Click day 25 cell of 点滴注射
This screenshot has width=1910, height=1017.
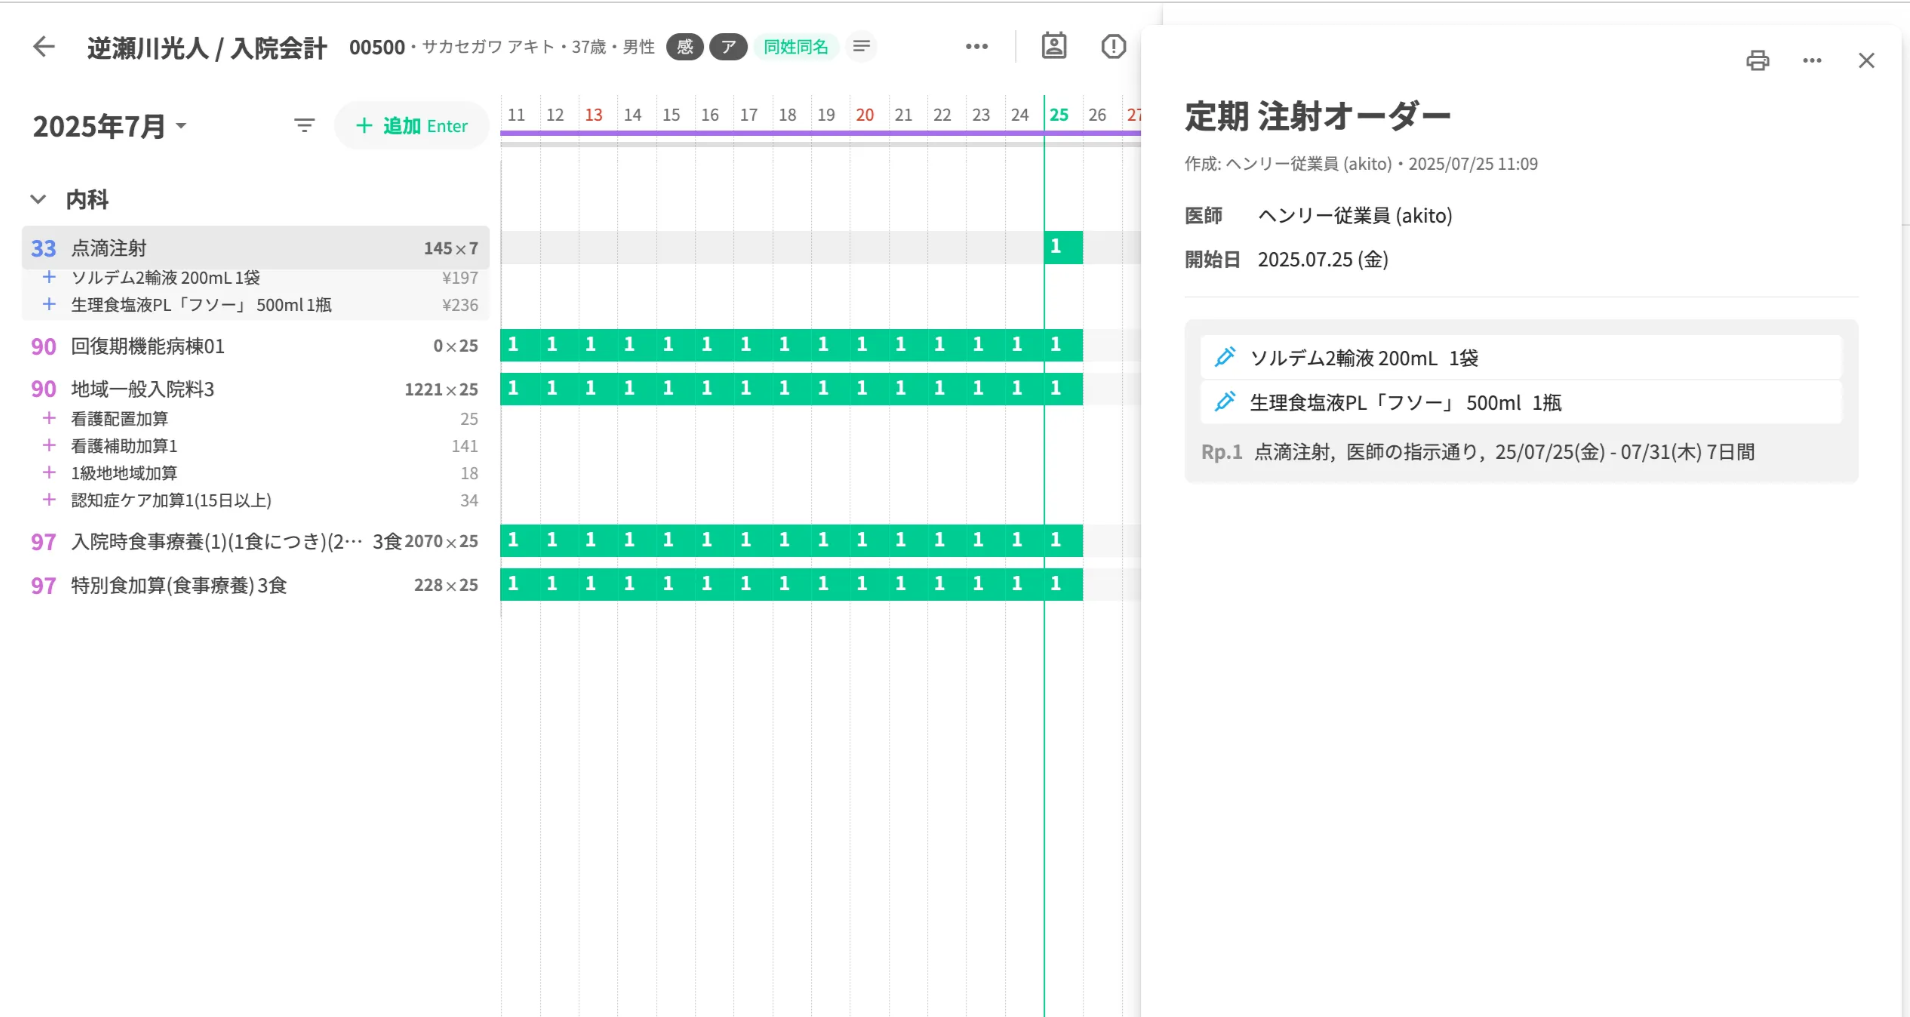coord(1062,247)
